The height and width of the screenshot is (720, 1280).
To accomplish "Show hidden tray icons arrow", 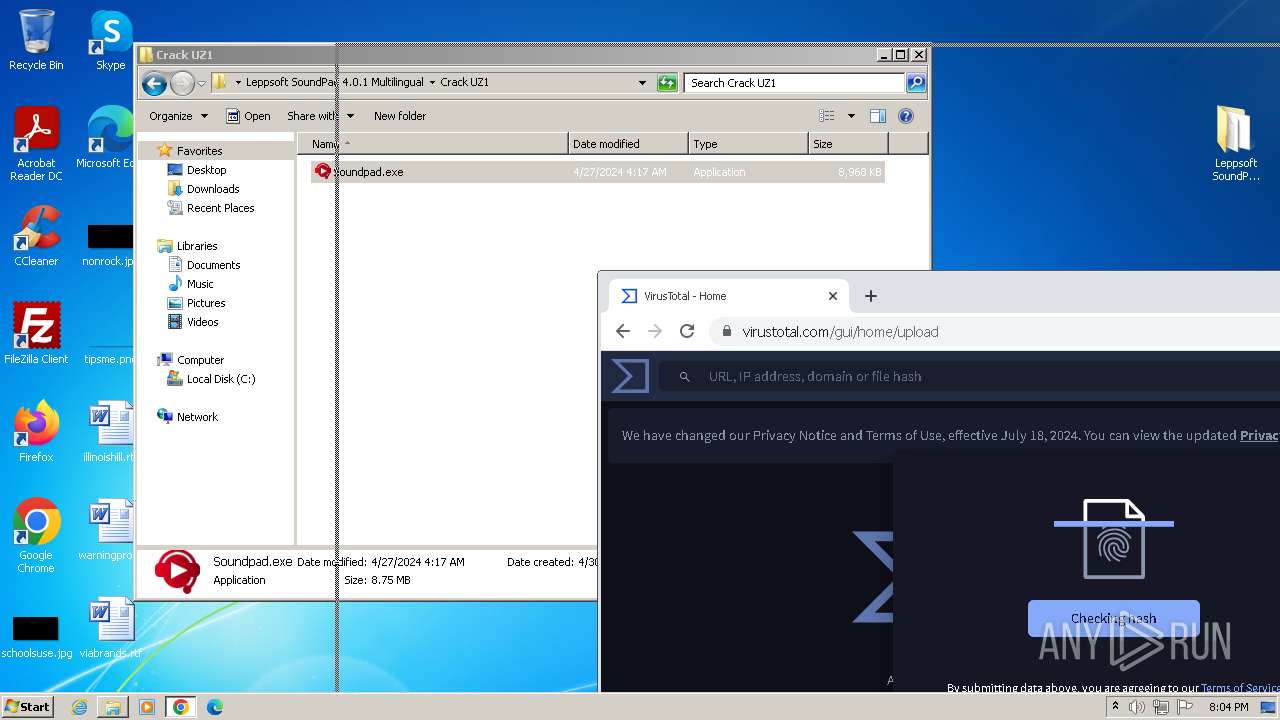I will (1115, 707).
